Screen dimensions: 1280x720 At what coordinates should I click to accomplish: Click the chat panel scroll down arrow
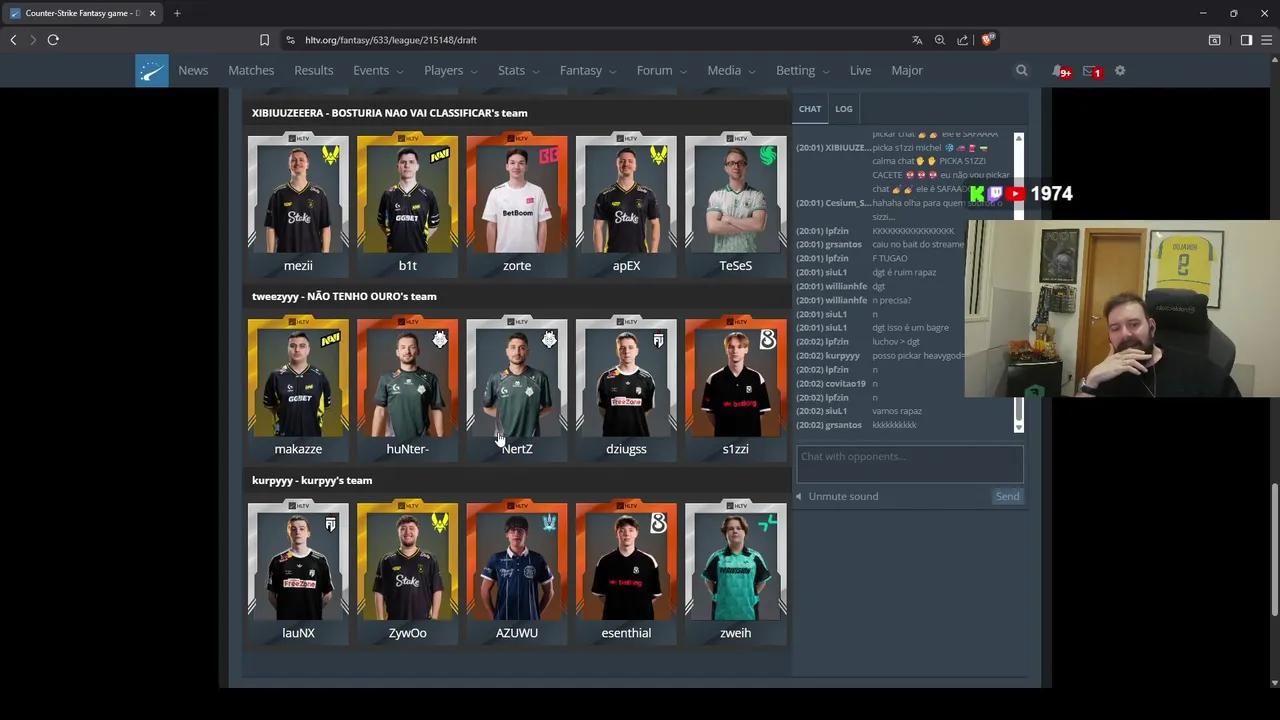pos(1019,427)
